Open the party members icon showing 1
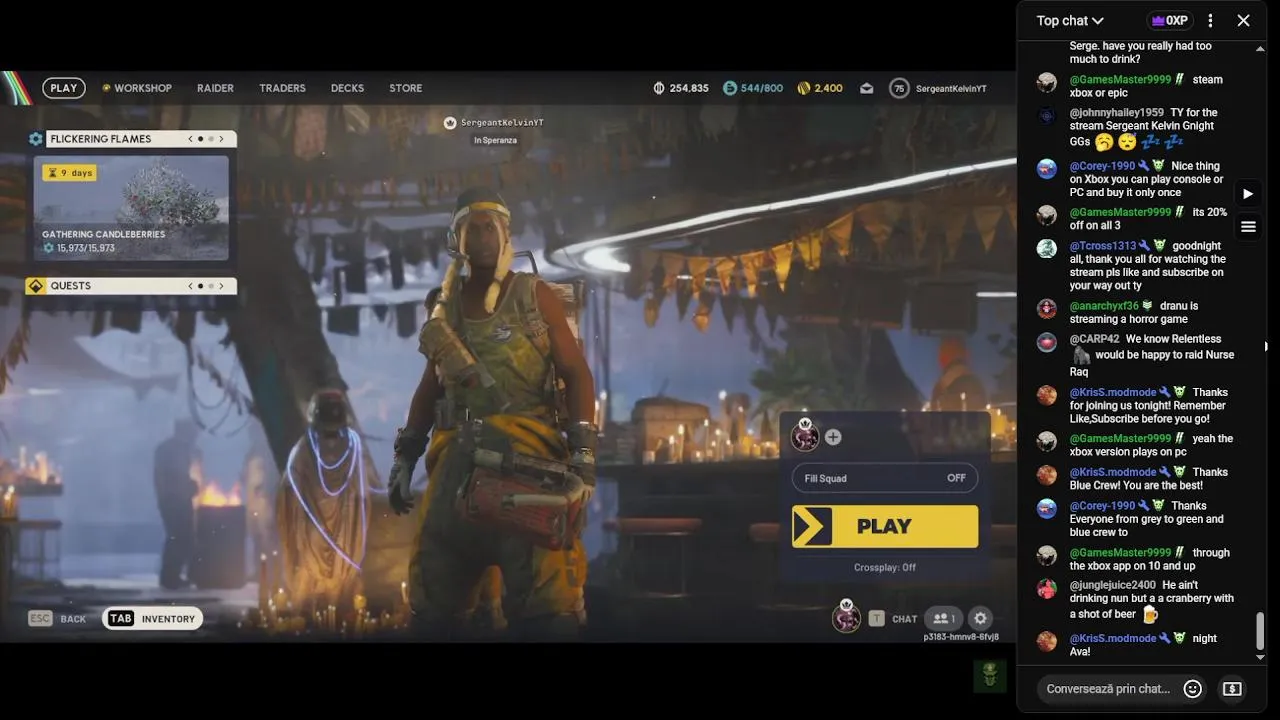 (943, 619)
